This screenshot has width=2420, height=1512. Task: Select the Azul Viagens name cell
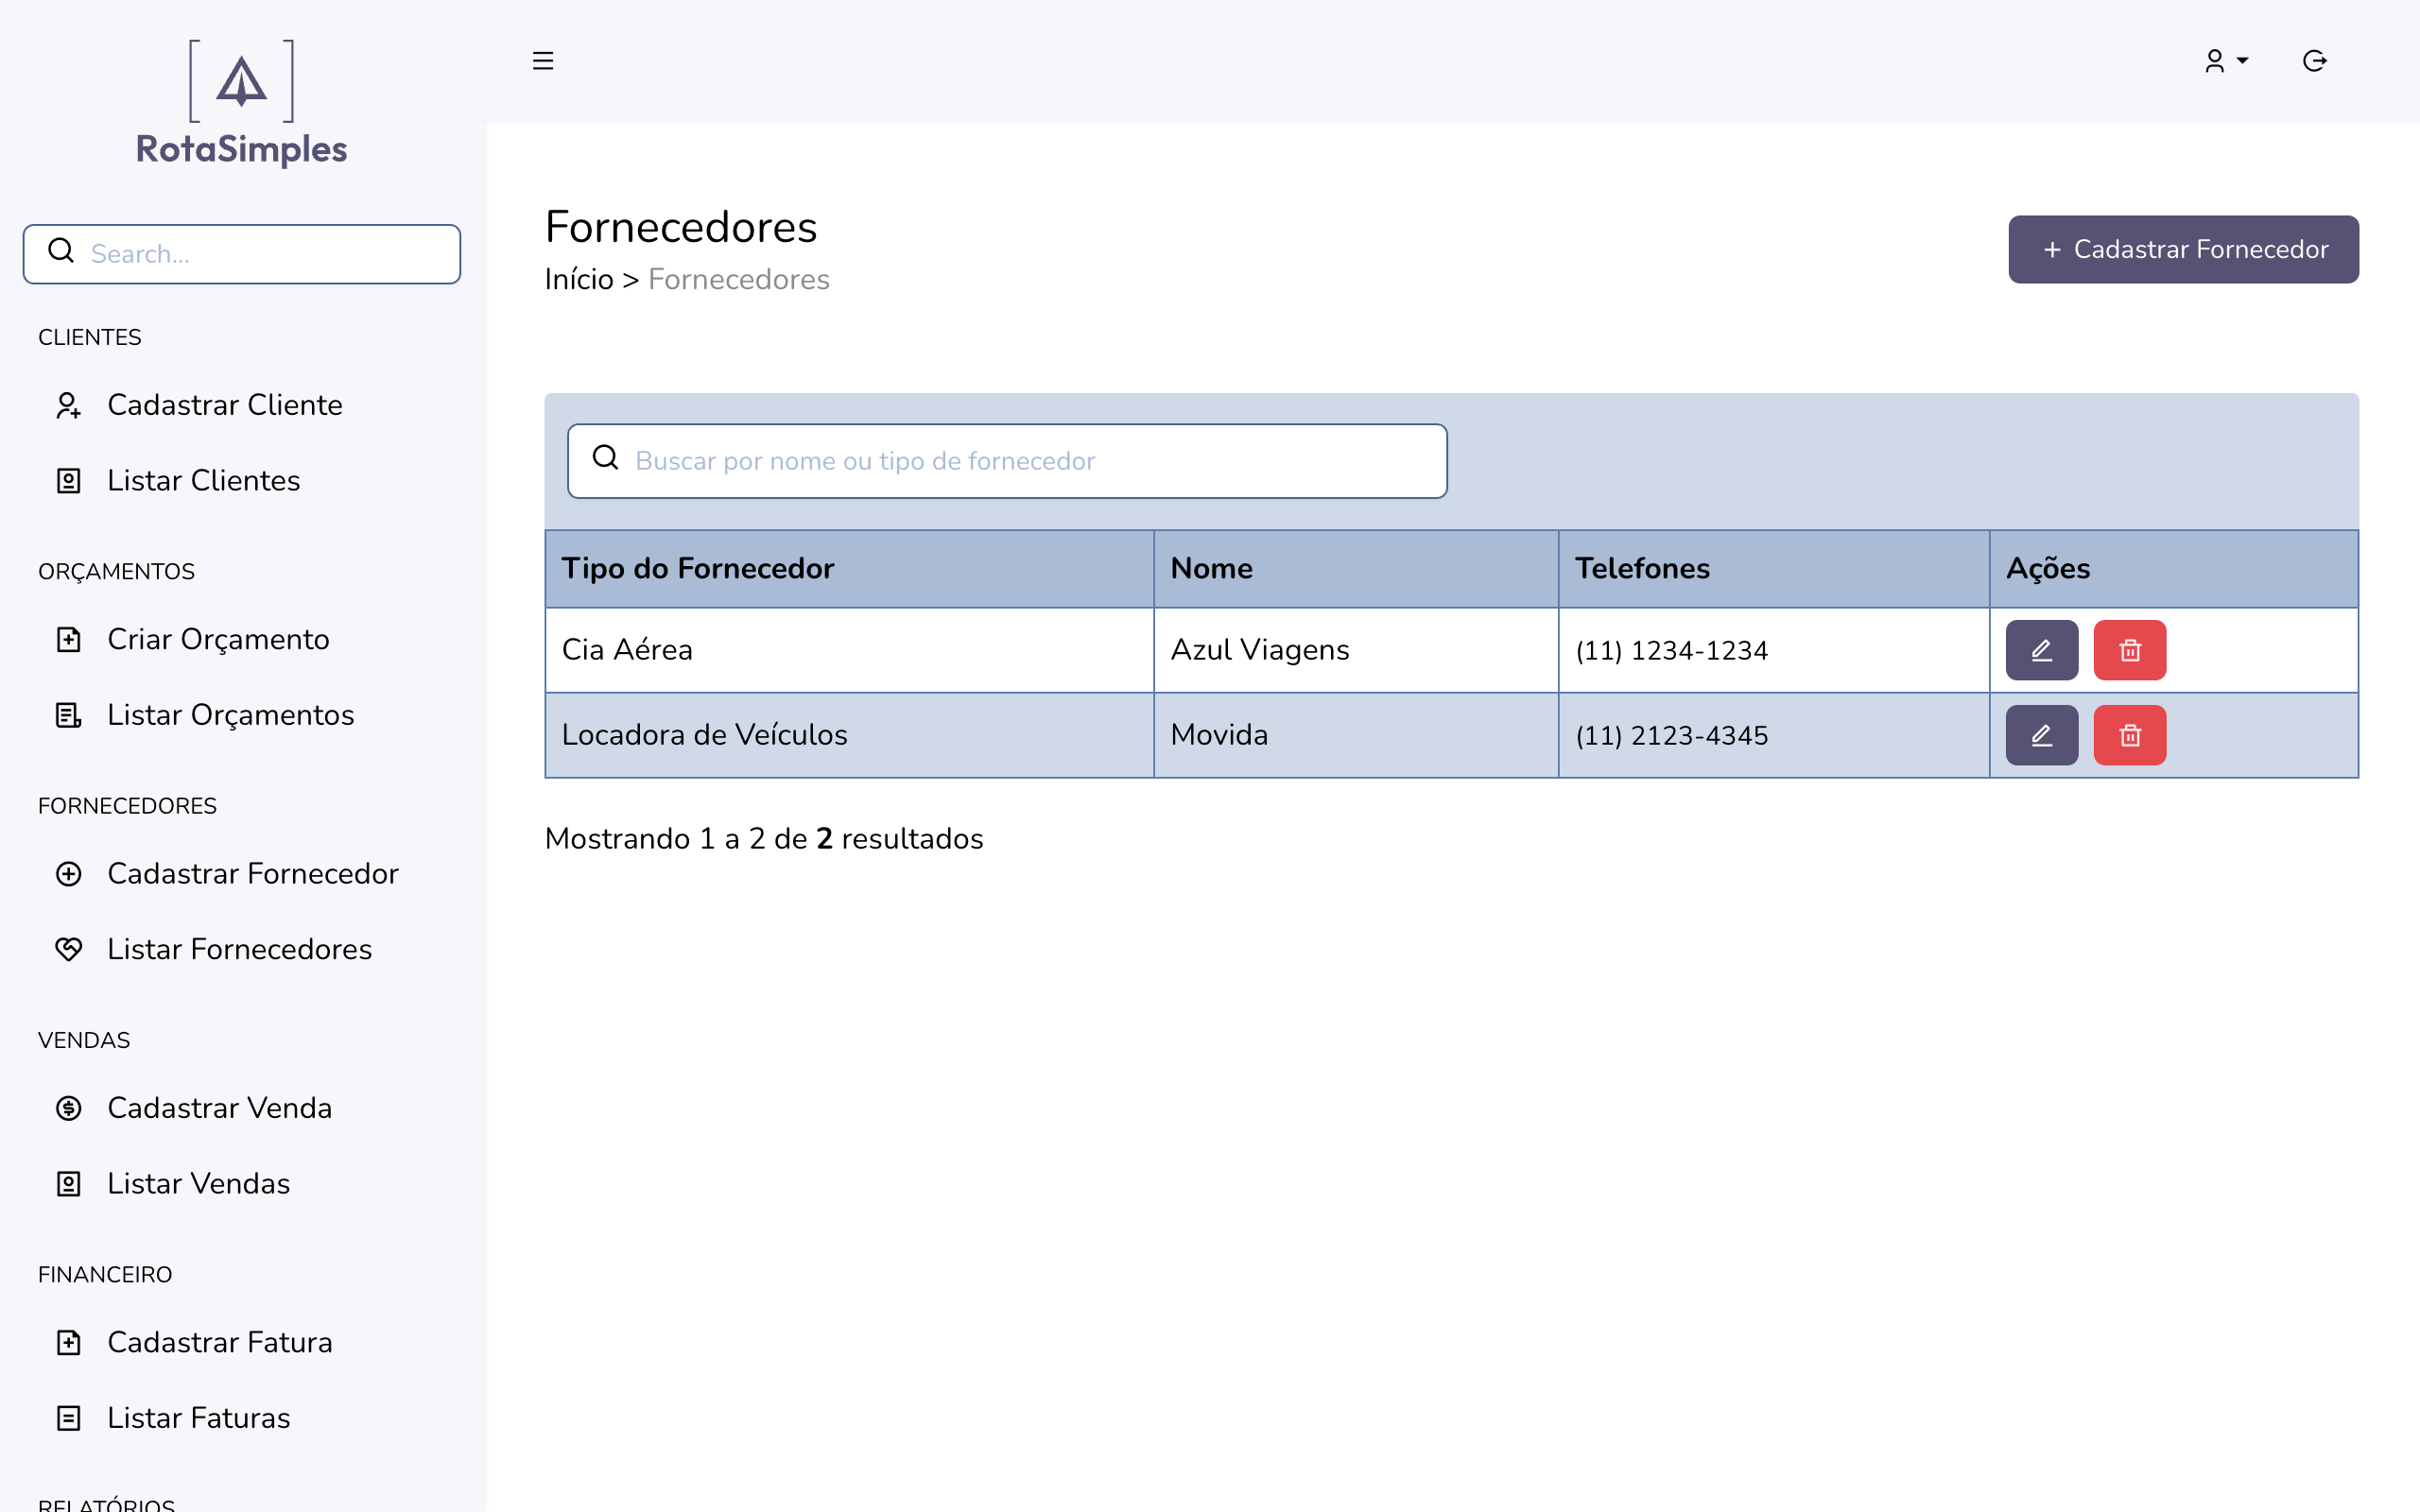(x=1356, y=650)
